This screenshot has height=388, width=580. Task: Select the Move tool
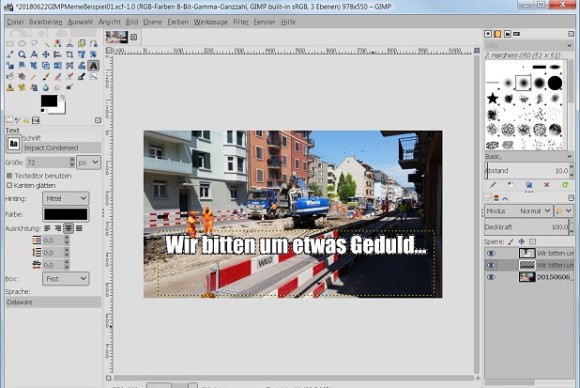tap(45, 55)
